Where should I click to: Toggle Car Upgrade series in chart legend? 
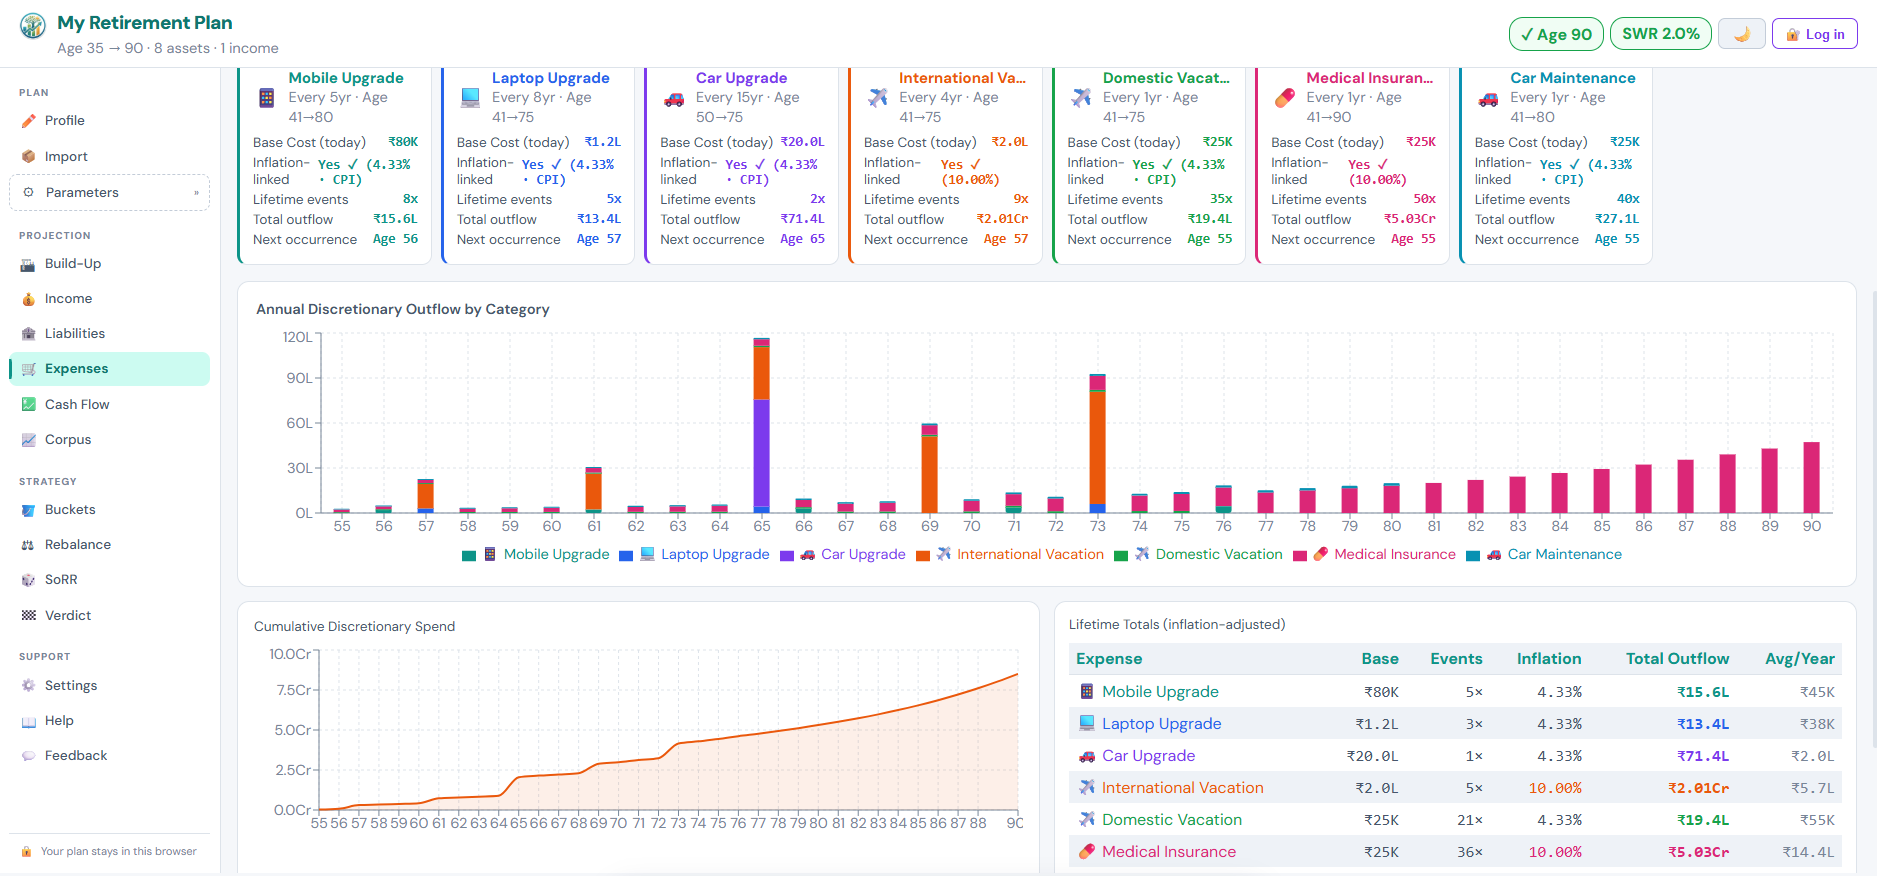pyautogui.click(x=842, y=555)
